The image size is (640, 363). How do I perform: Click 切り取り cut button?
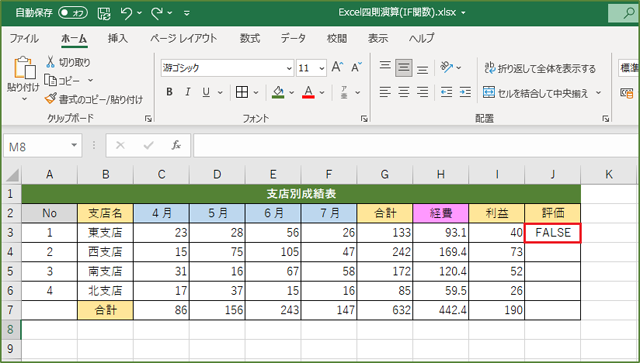pos(68,62)
